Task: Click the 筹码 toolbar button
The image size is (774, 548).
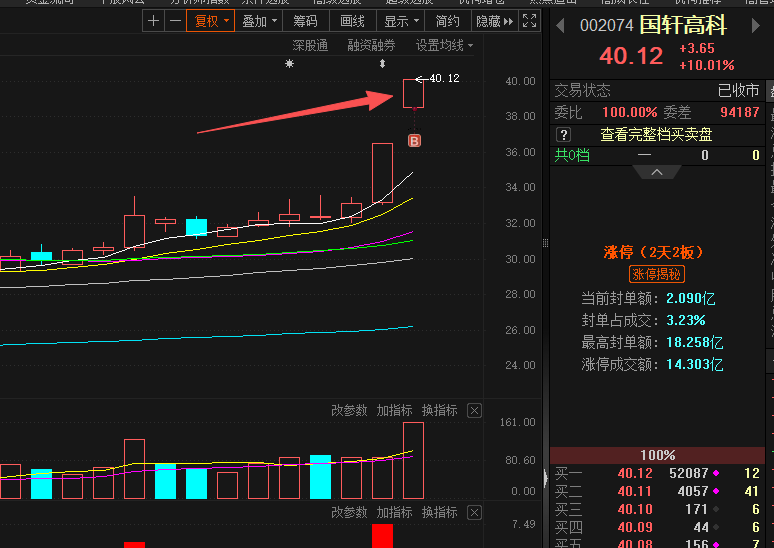Action: coord(305,21)
